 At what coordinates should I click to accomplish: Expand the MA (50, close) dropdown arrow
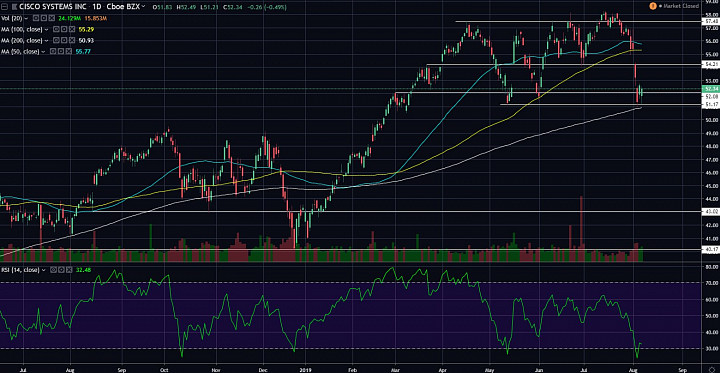tap(43, 51)
